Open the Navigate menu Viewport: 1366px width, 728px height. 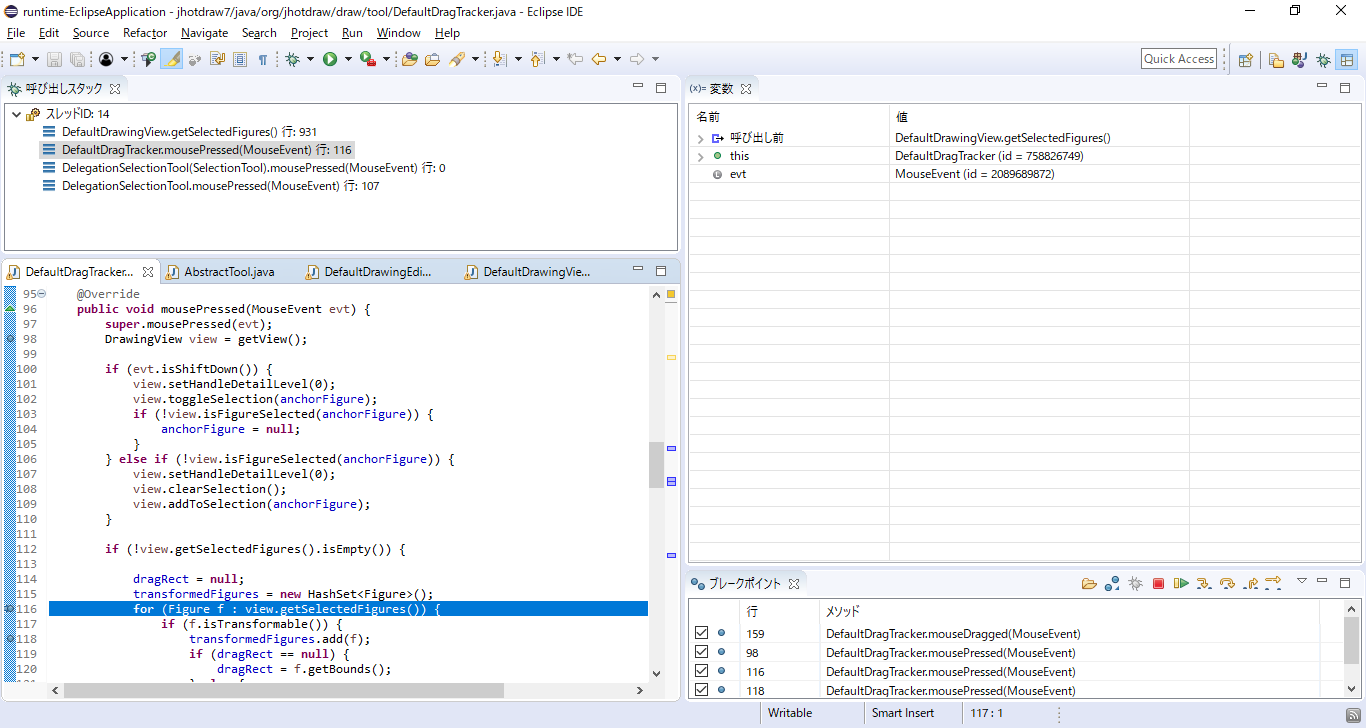204,33
